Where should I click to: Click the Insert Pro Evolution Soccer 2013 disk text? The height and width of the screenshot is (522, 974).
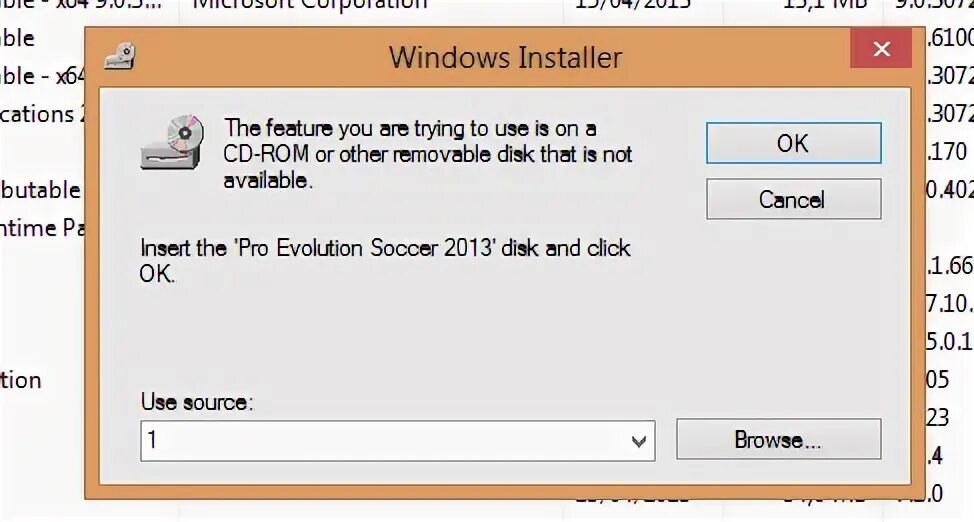tap(385, 260)
